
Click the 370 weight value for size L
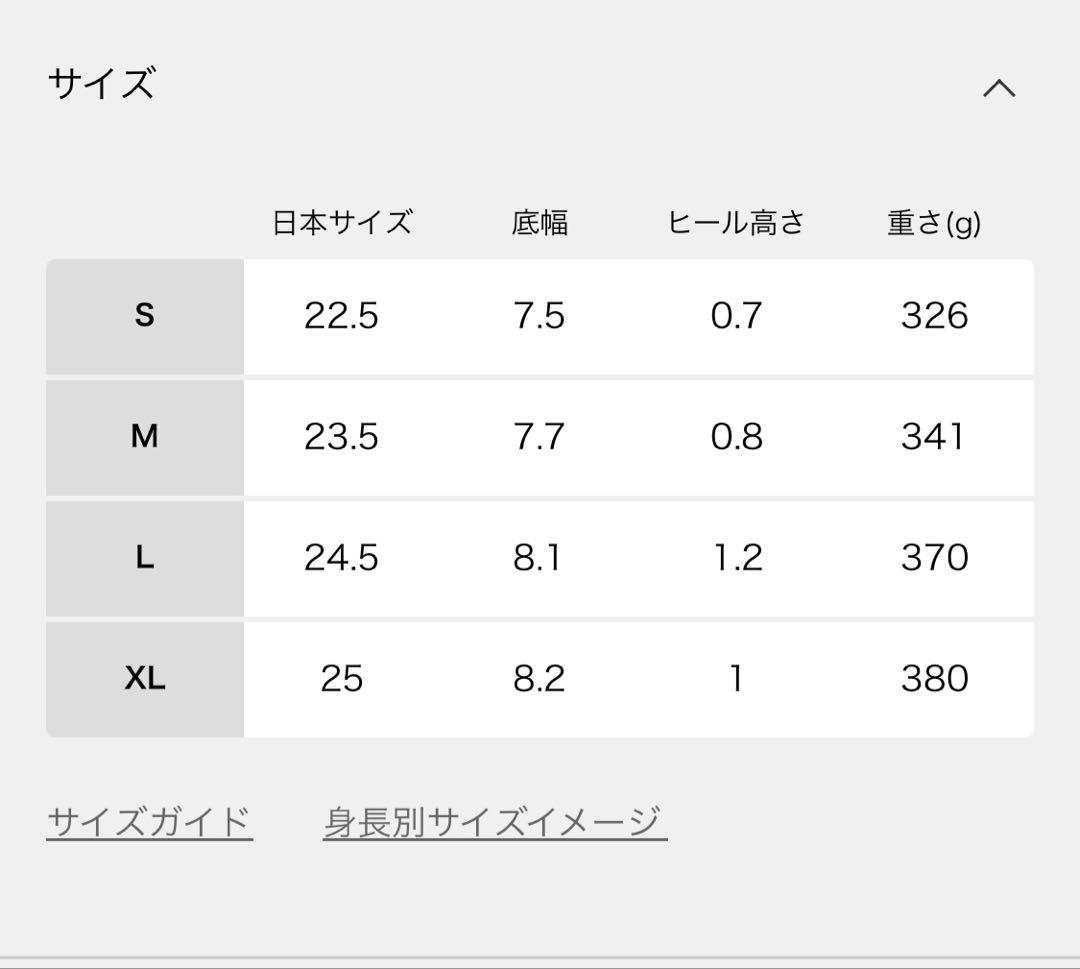point(931,558)
